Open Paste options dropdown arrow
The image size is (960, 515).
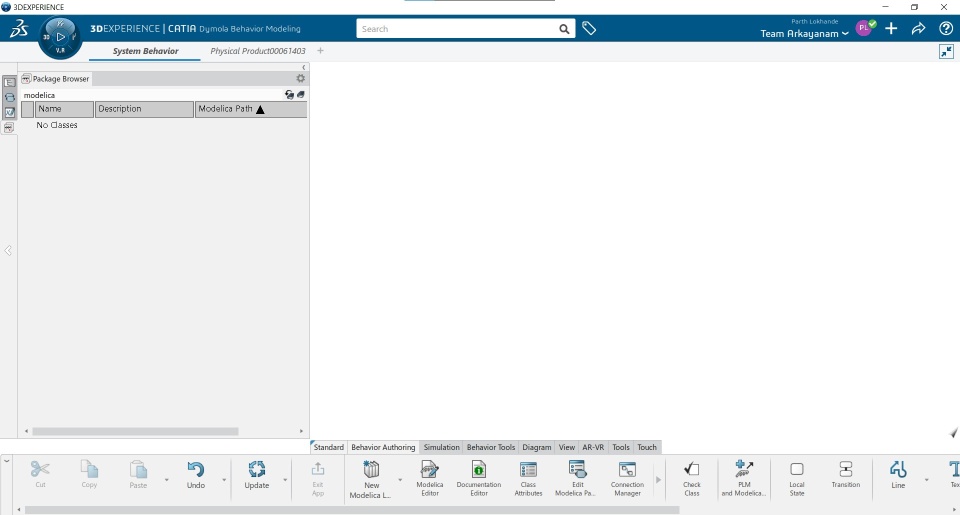coord(166,479)
